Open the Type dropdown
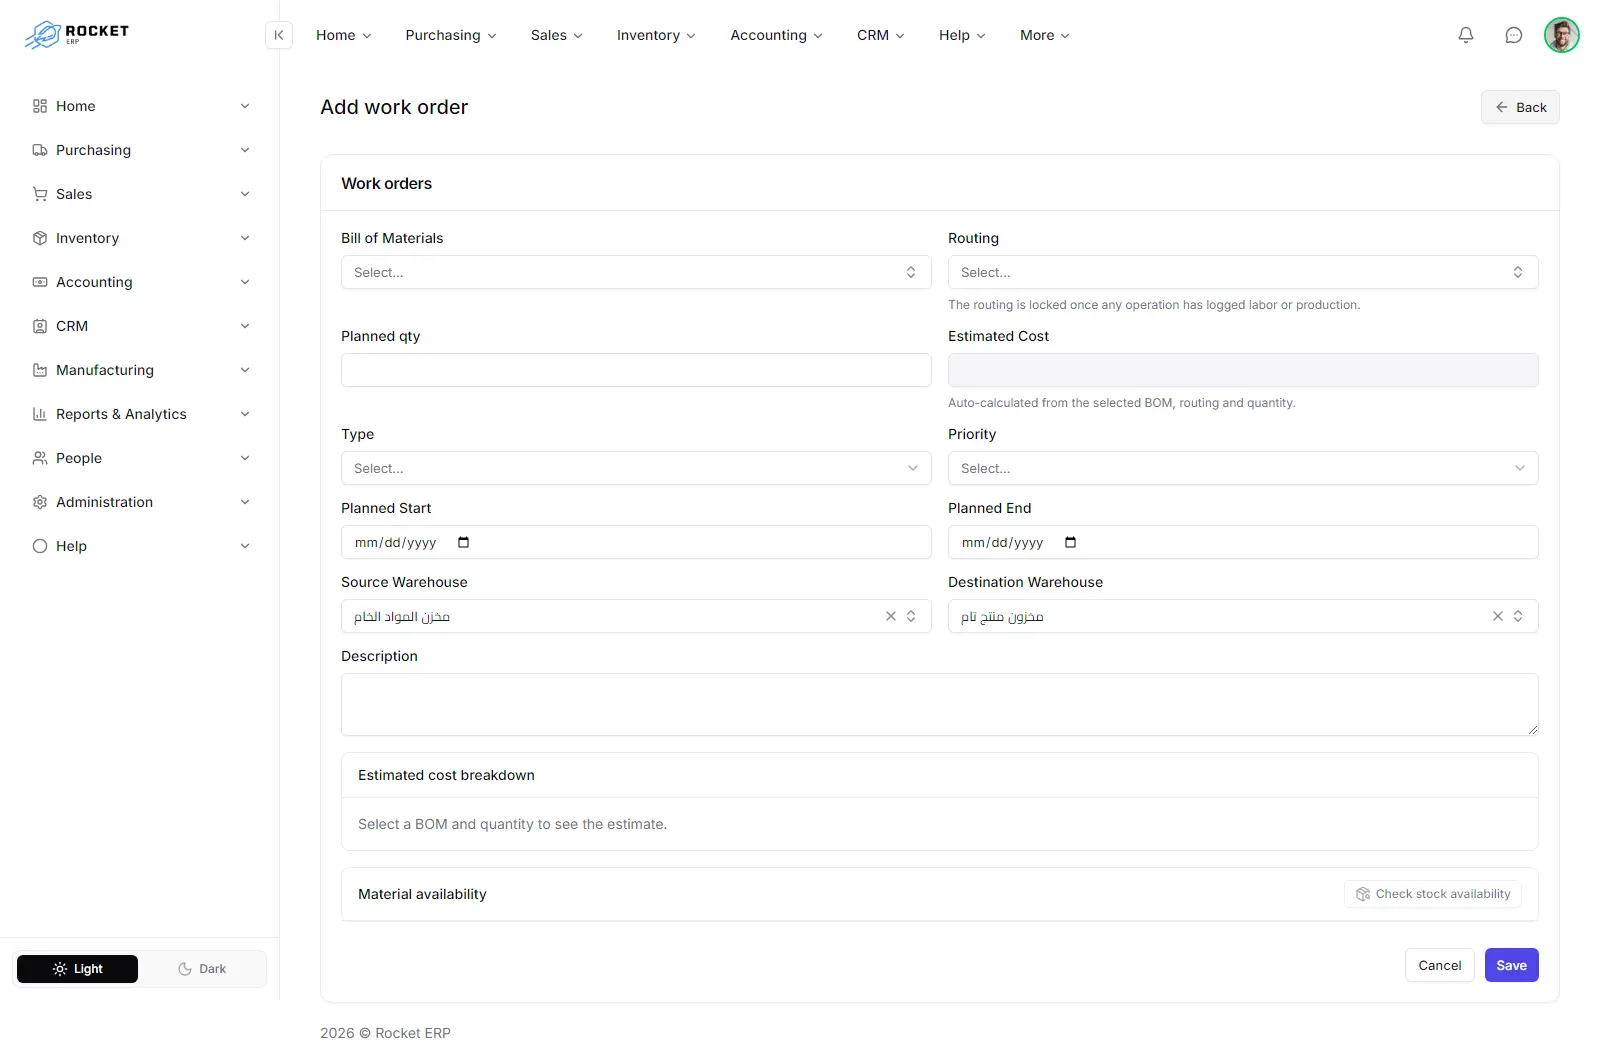 coord(636,468)
